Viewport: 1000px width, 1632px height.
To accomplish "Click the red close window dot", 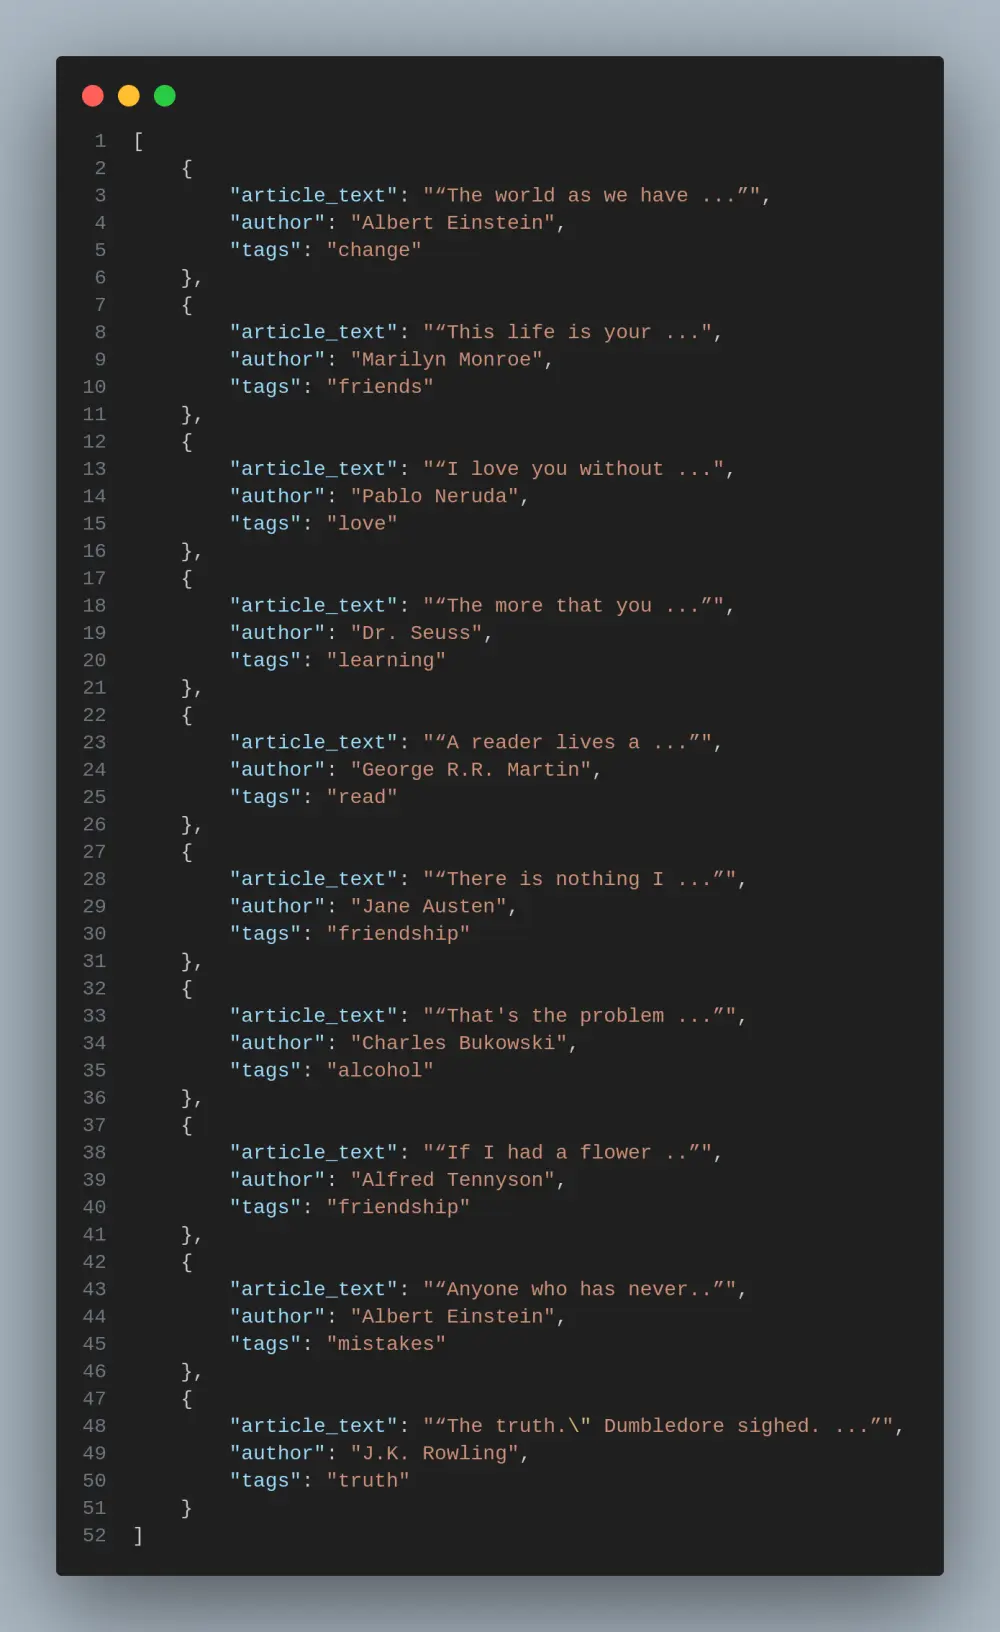I will pos(93,96).
